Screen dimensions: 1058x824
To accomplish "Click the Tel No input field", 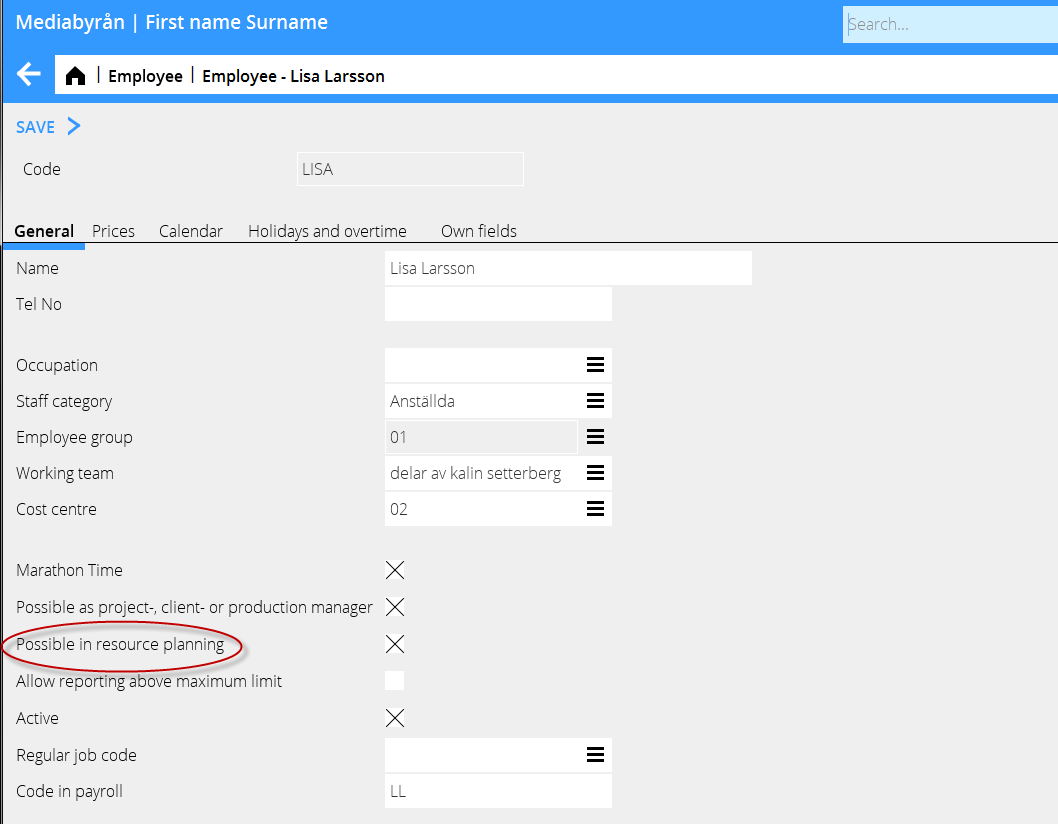I will coord(497,304).
